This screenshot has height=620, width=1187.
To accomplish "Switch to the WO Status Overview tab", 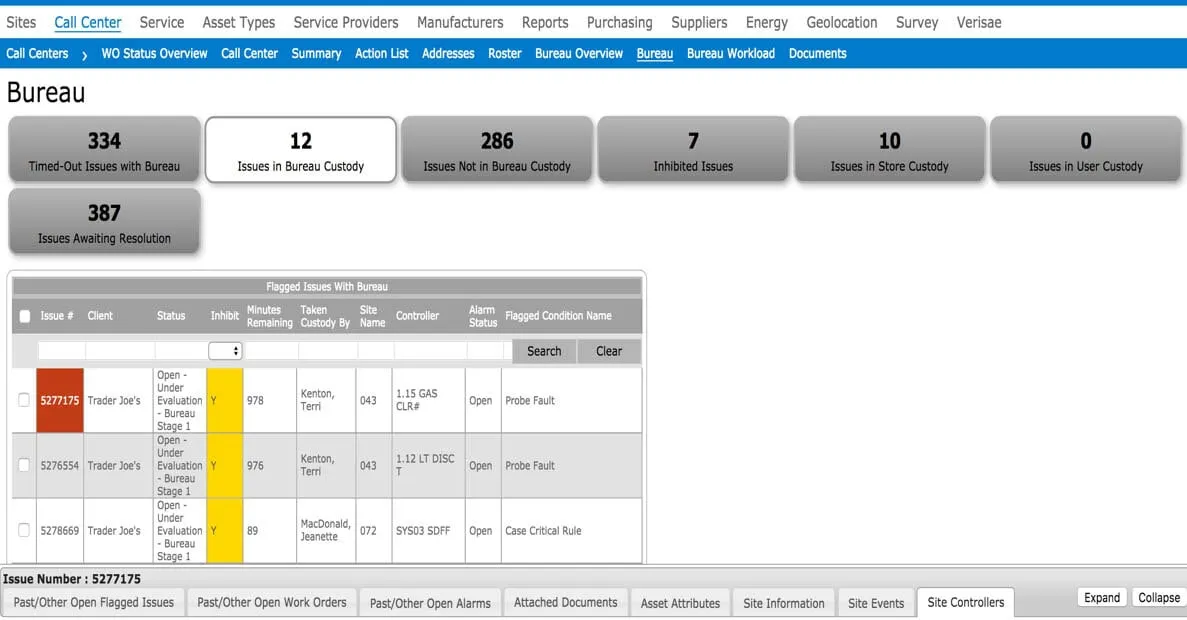I will point(153,53).
